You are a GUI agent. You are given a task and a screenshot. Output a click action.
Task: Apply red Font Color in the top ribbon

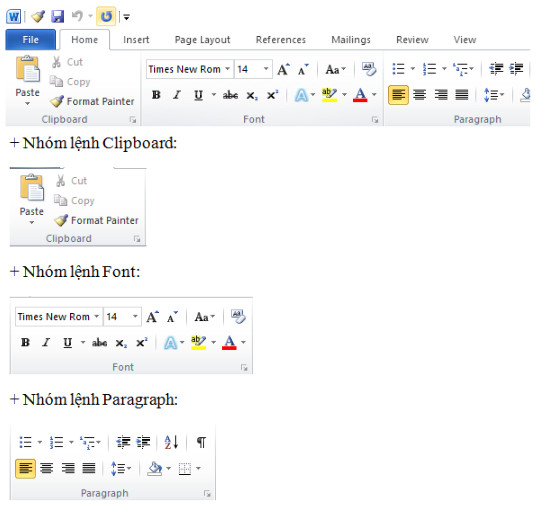(x=360, y=95)
